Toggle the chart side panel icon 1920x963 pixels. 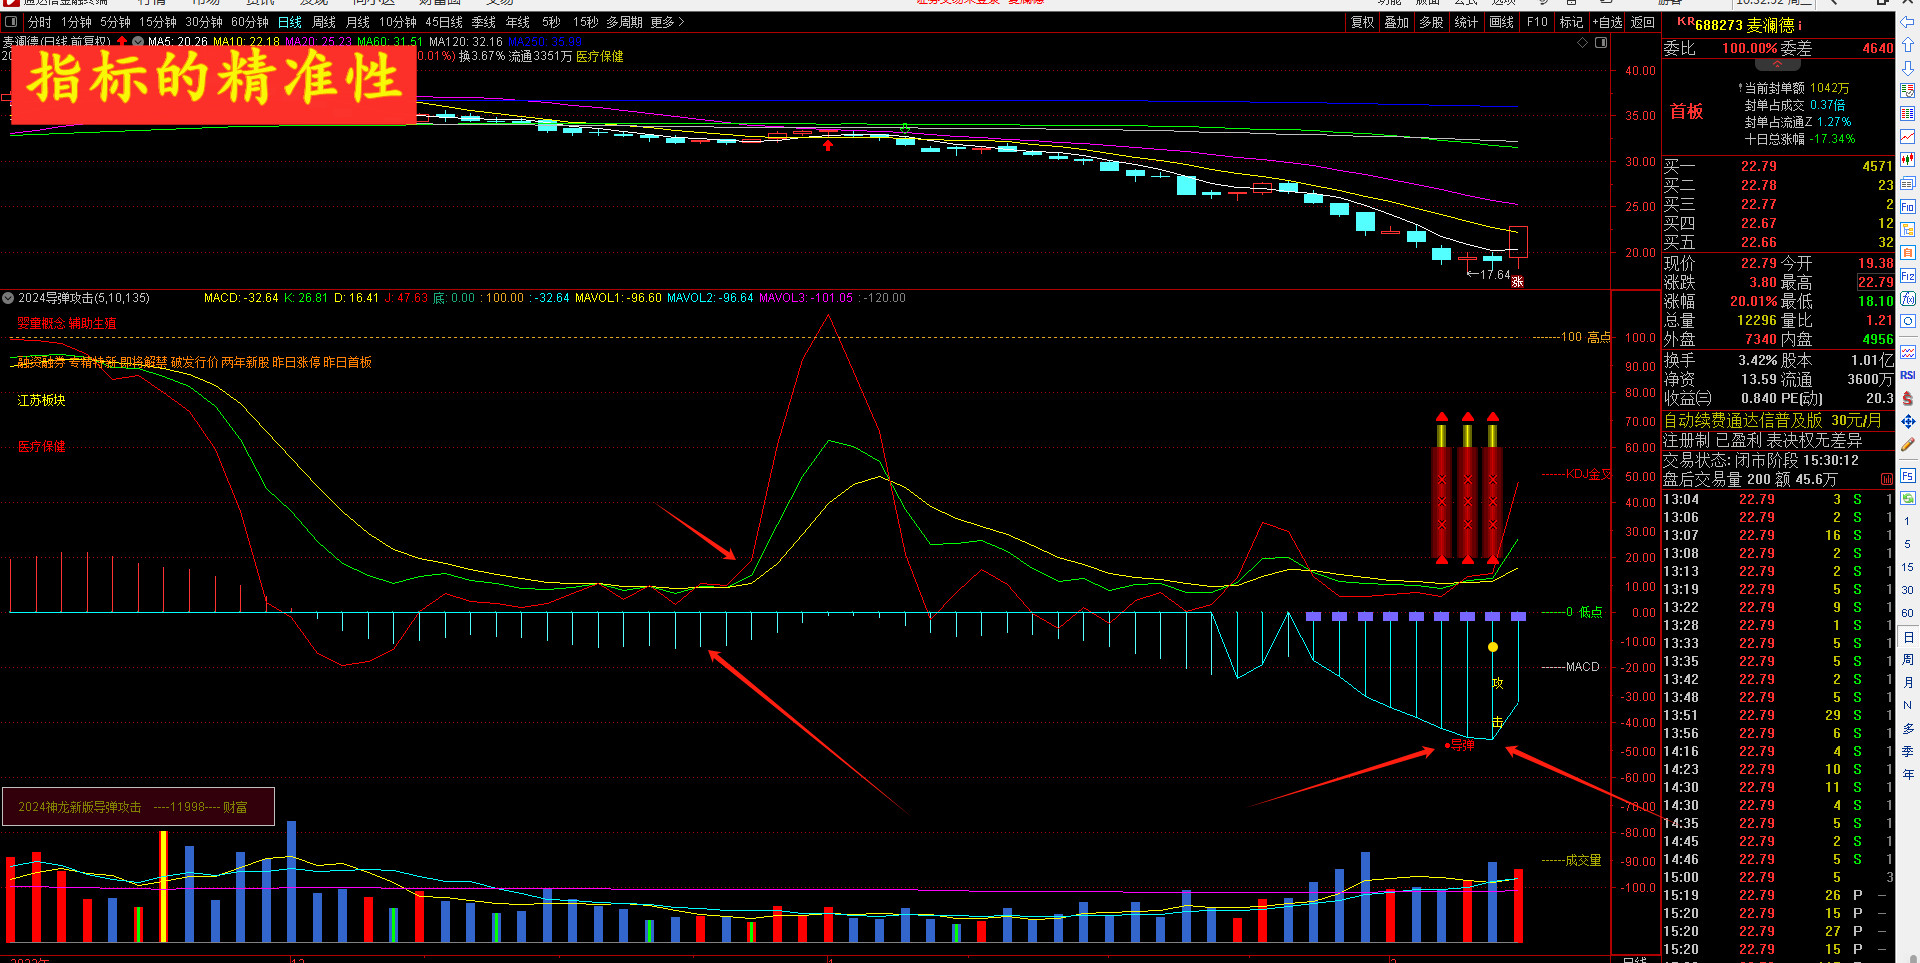pos(1601,43)
